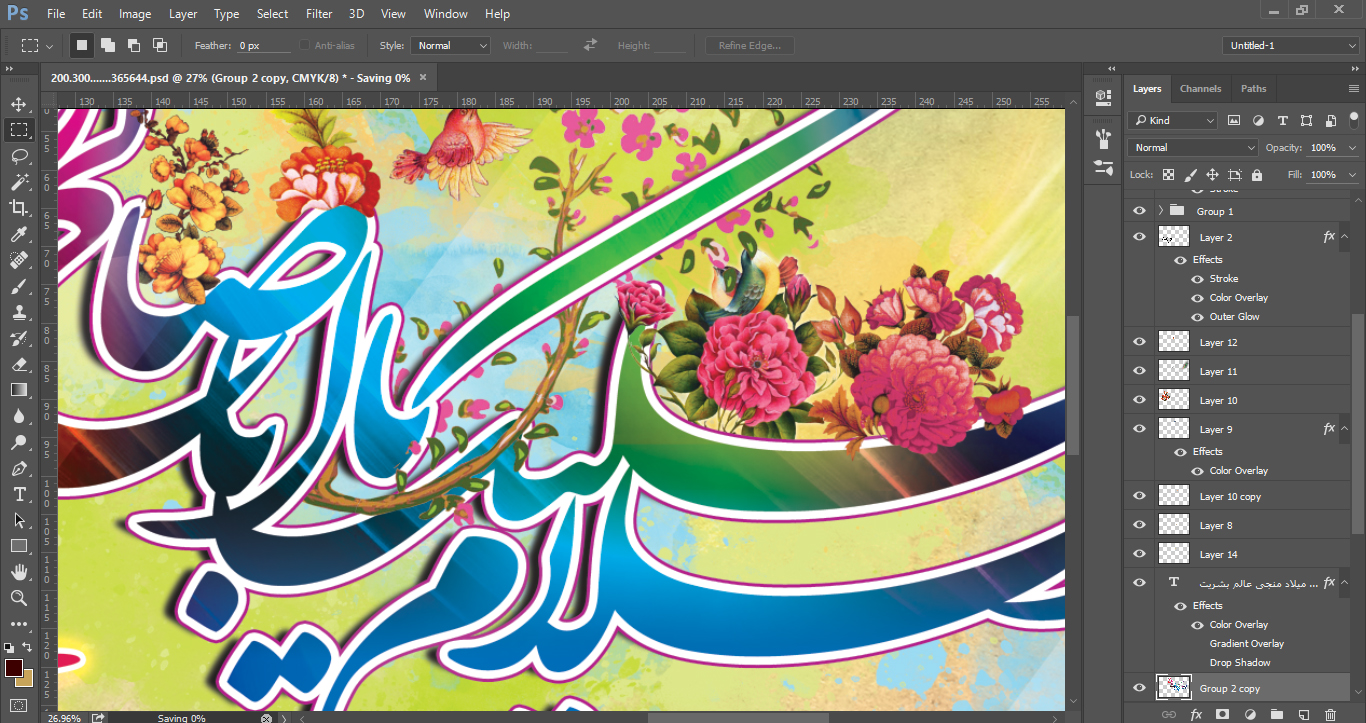The width and height of the screenshot is (1366, 723).
Task: Click the Lock all padlock icon
Action: coord(1255,175)
